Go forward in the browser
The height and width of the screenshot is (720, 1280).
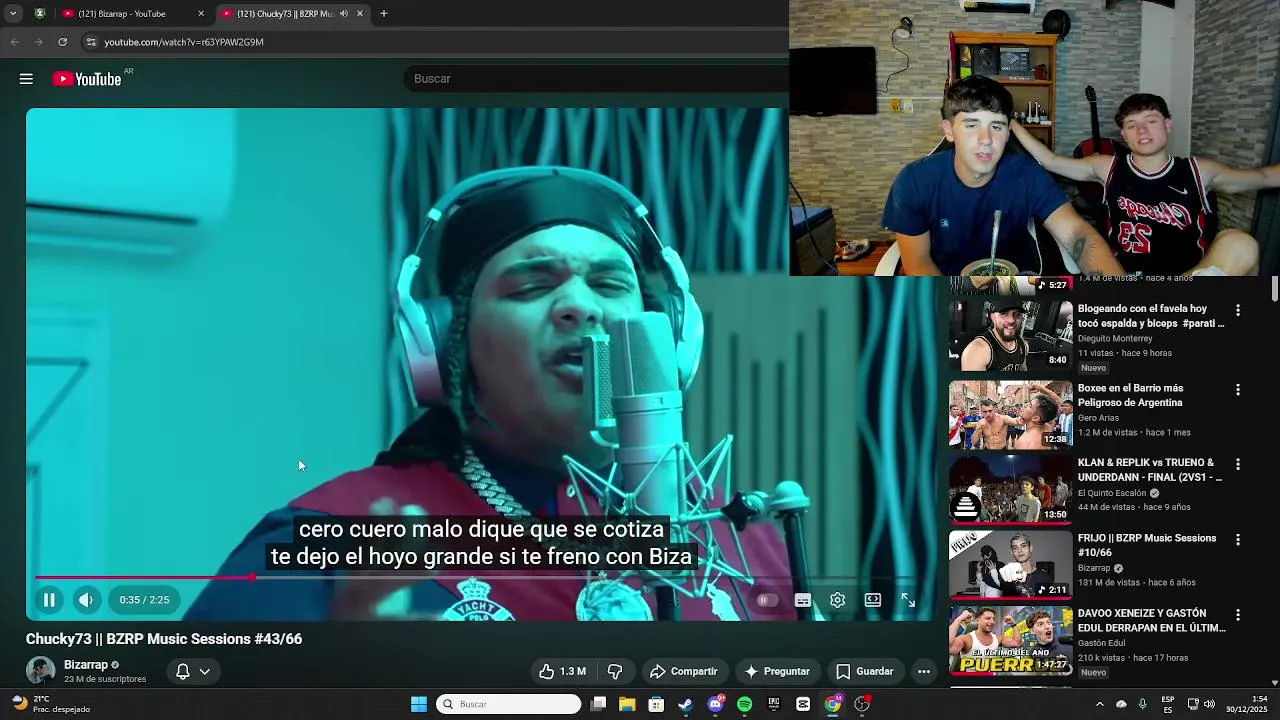(x=38, y=42)
